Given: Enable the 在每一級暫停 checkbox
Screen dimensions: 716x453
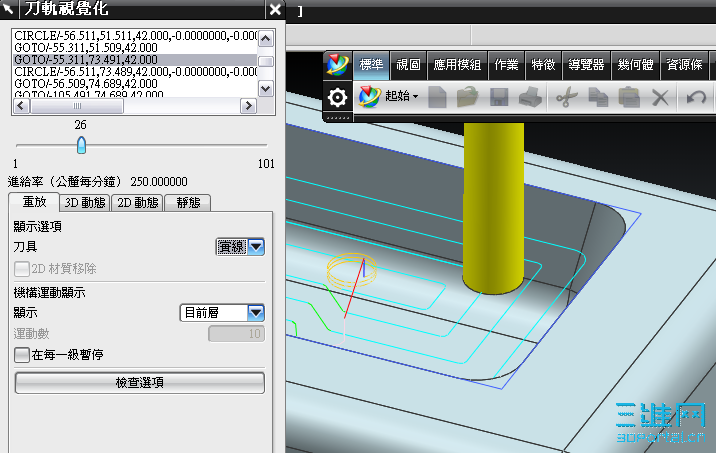Looking at the screenshot, I should [21, 355].
